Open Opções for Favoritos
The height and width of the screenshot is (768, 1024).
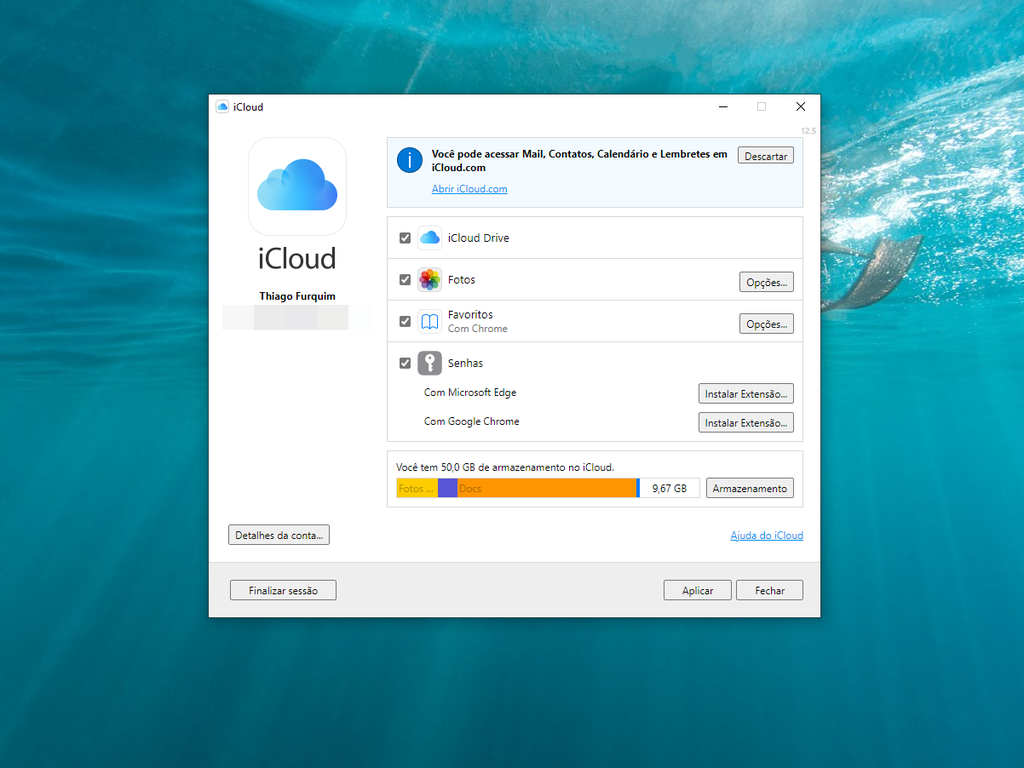click(x=767, y=324)
